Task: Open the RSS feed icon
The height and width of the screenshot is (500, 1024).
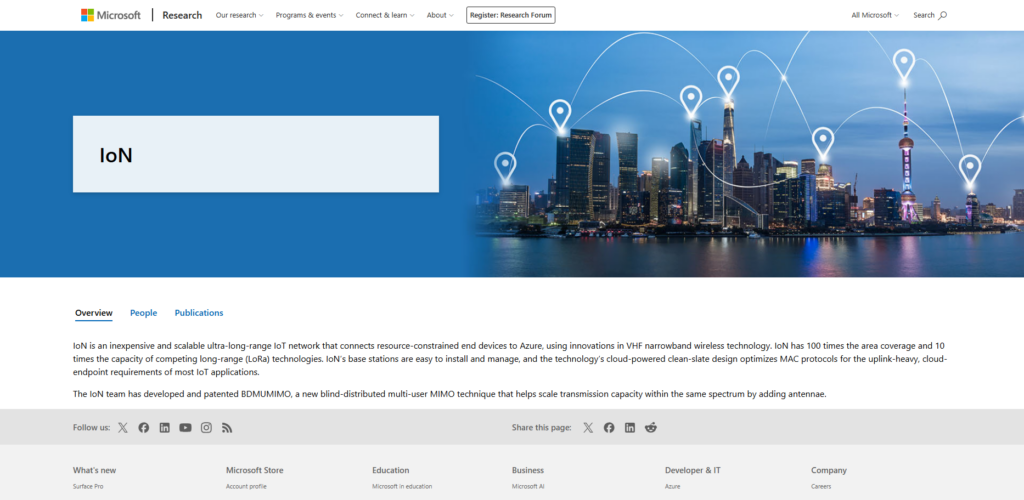Action: tap(227, 428)
